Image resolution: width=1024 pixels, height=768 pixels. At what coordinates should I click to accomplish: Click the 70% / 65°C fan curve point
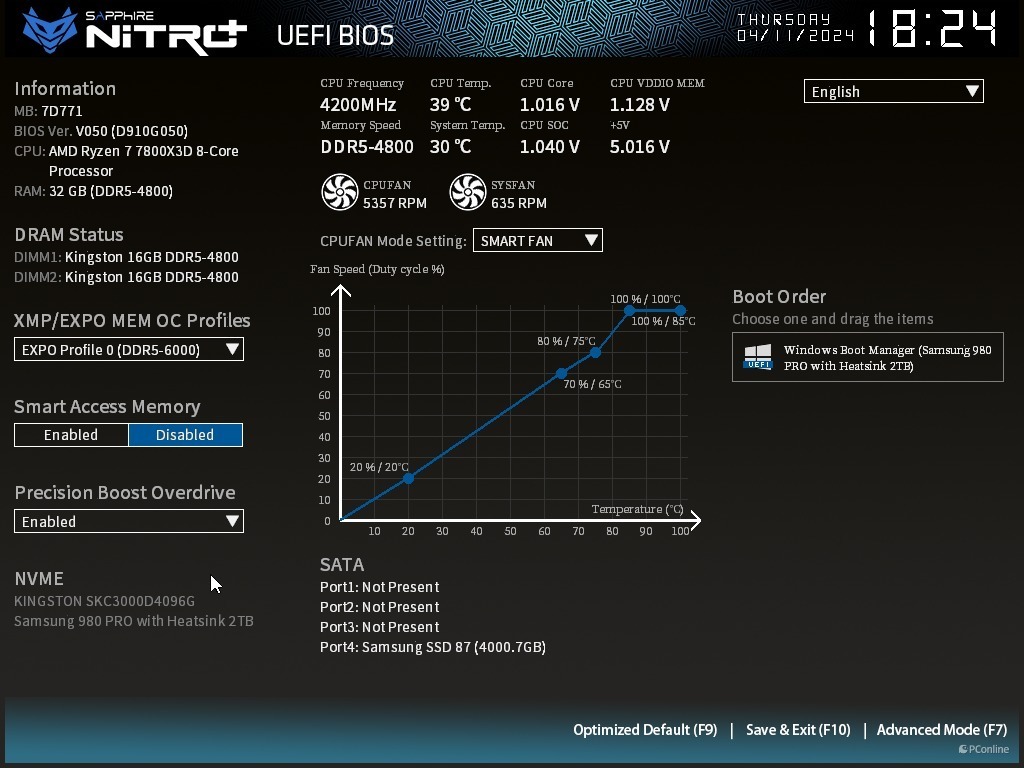point(561,374)
